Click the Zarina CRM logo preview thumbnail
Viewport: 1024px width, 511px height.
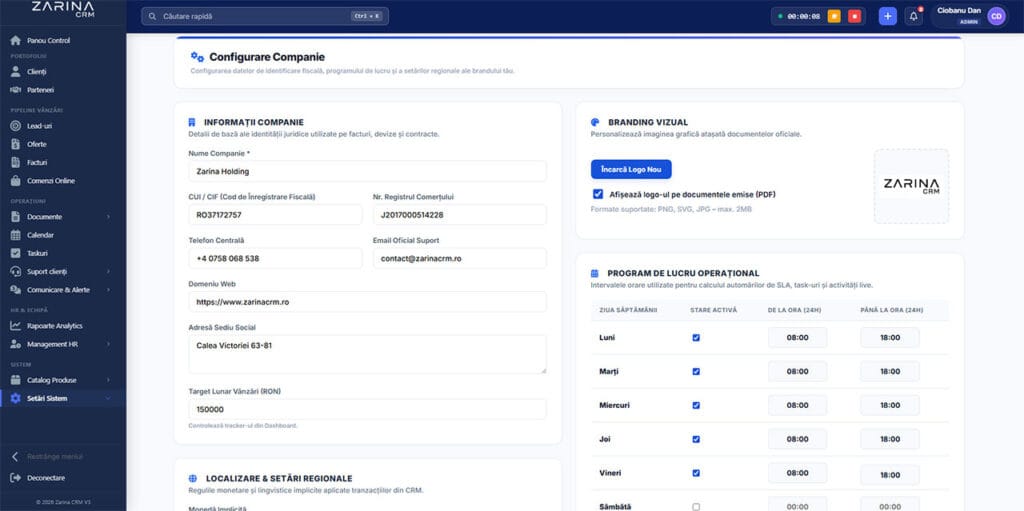(x=912, y=186)
